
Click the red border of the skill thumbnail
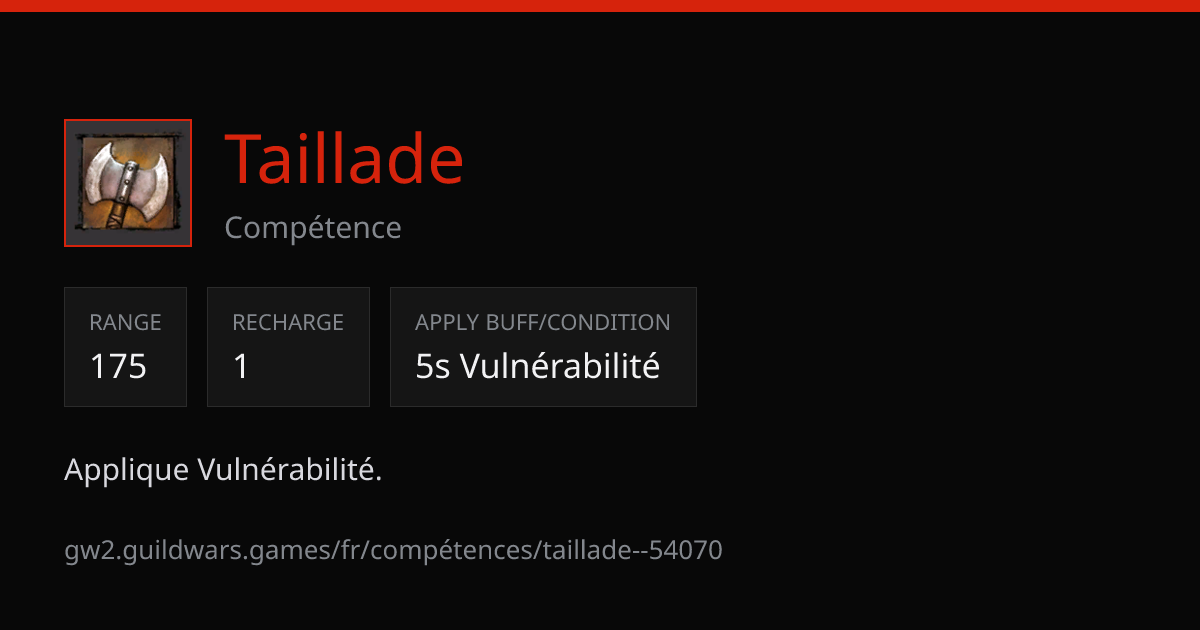[128, 120]
